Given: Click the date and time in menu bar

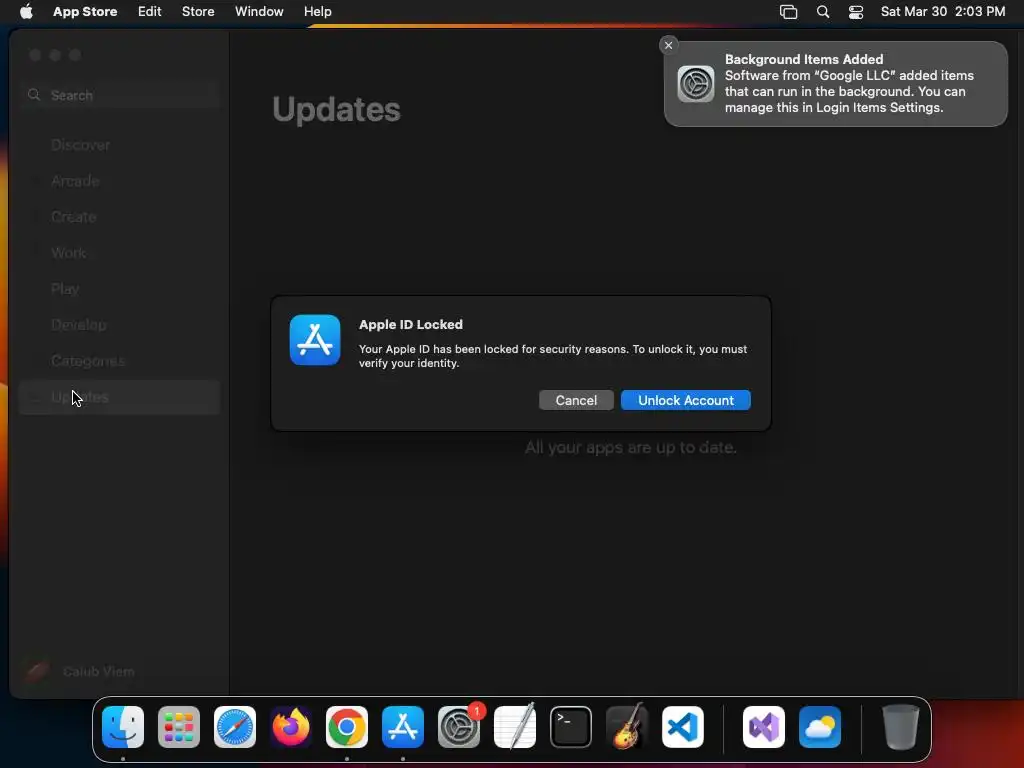Looking at the screenshot, I should click(x=943, y=12).
